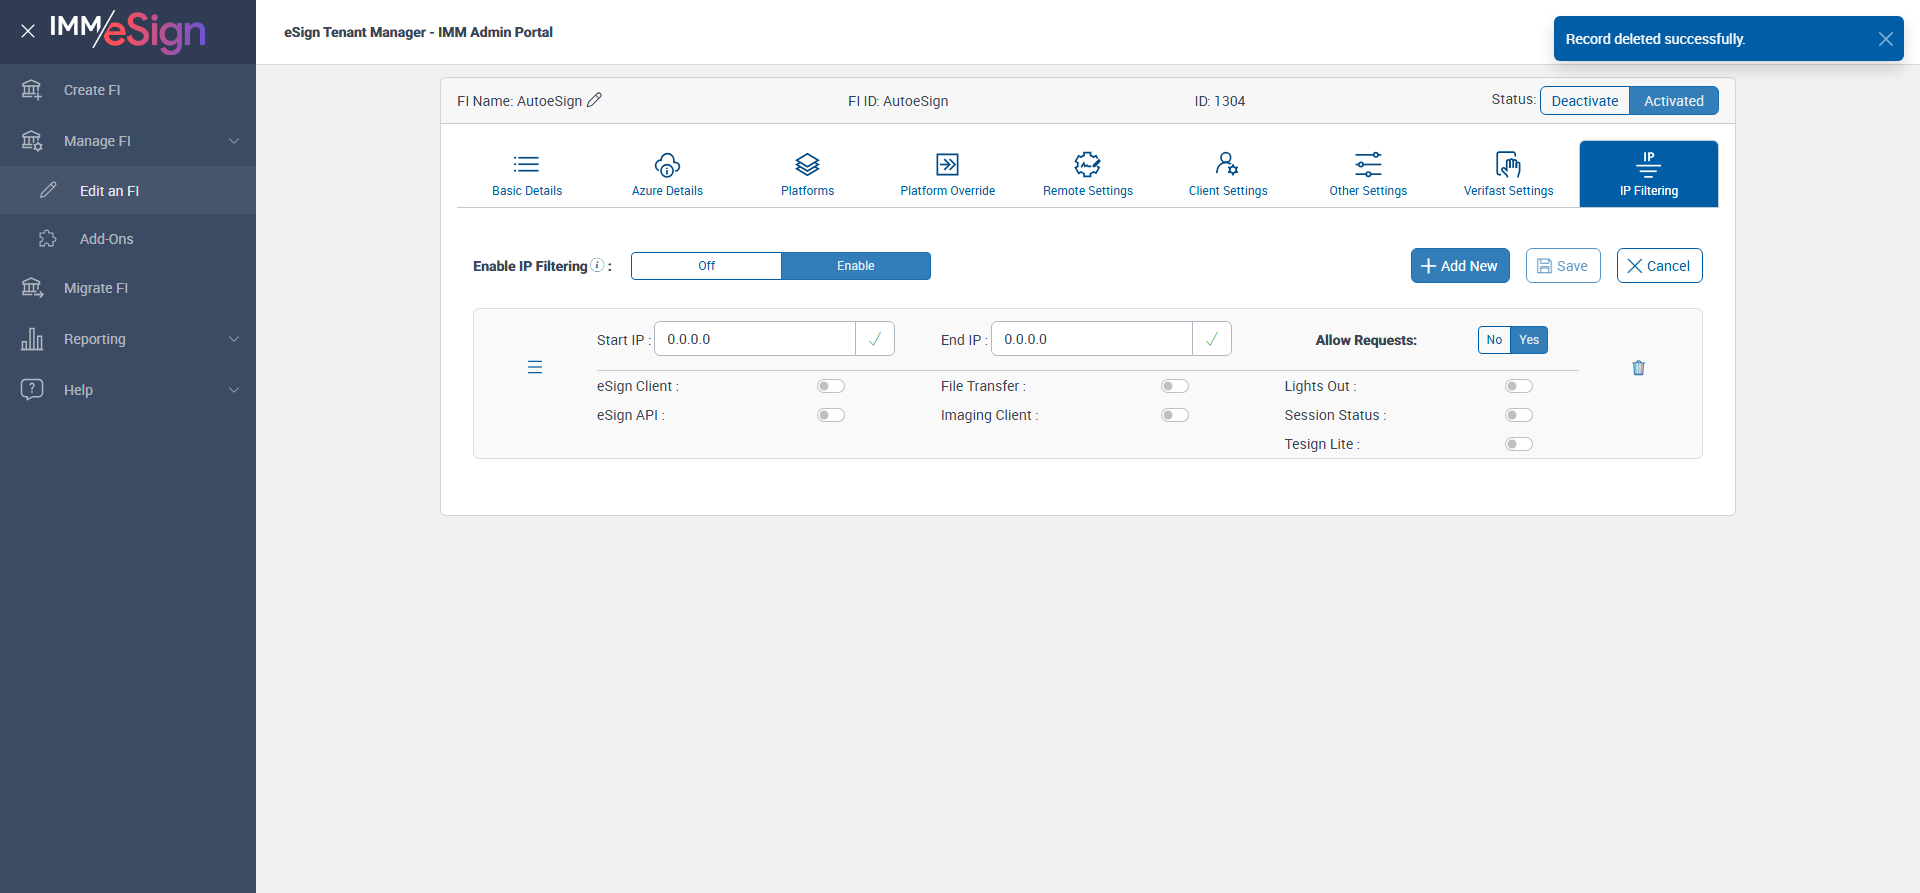Open the Platform Override tab
The width and height of the screenshot is (1920, 893).
[948, 174]
